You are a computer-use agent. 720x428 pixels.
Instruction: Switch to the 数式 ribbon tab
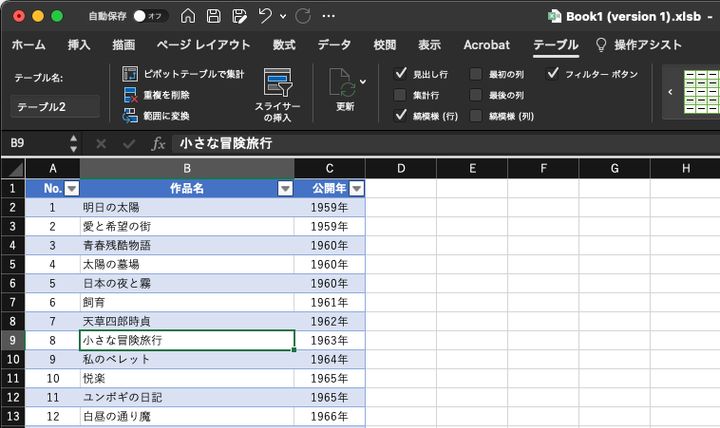(284, 45)
